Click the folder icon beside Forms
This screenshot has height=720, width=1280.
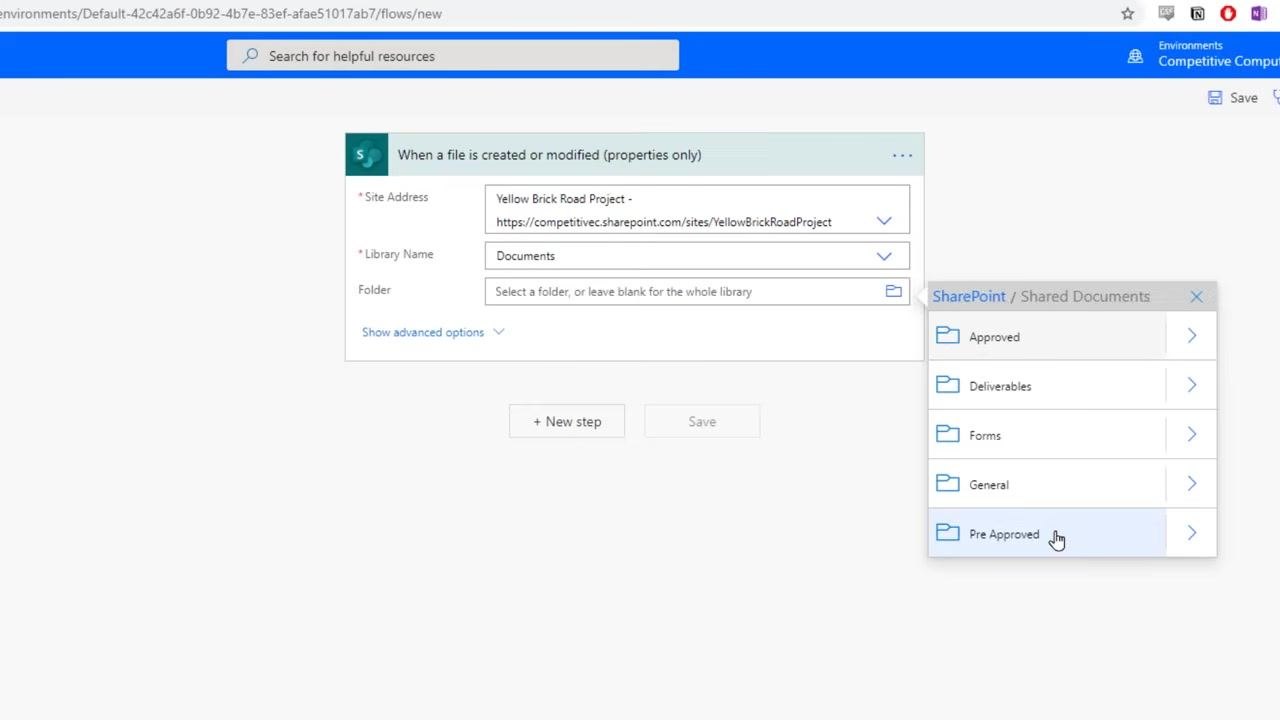coord(947,434)
